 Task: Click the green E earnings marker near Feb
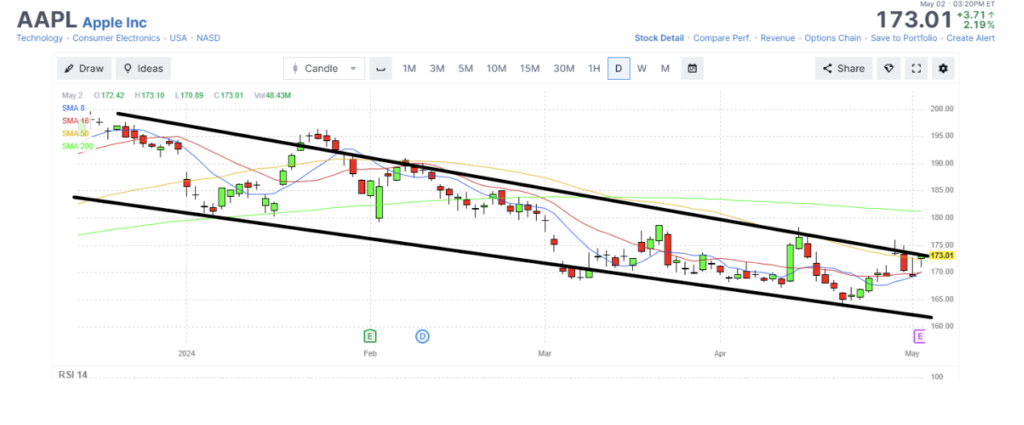click(370, 336)
